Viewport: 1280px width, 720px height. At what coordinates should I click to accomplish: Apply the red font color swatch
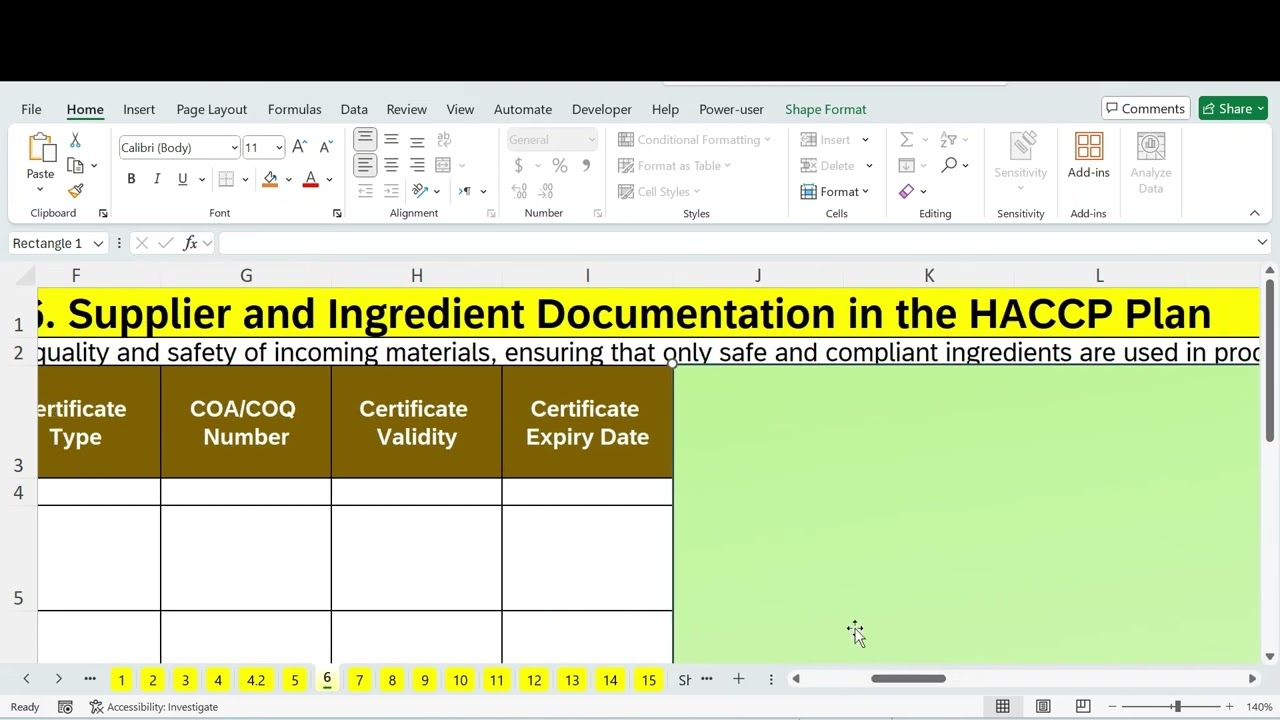[x=311, y=179]
